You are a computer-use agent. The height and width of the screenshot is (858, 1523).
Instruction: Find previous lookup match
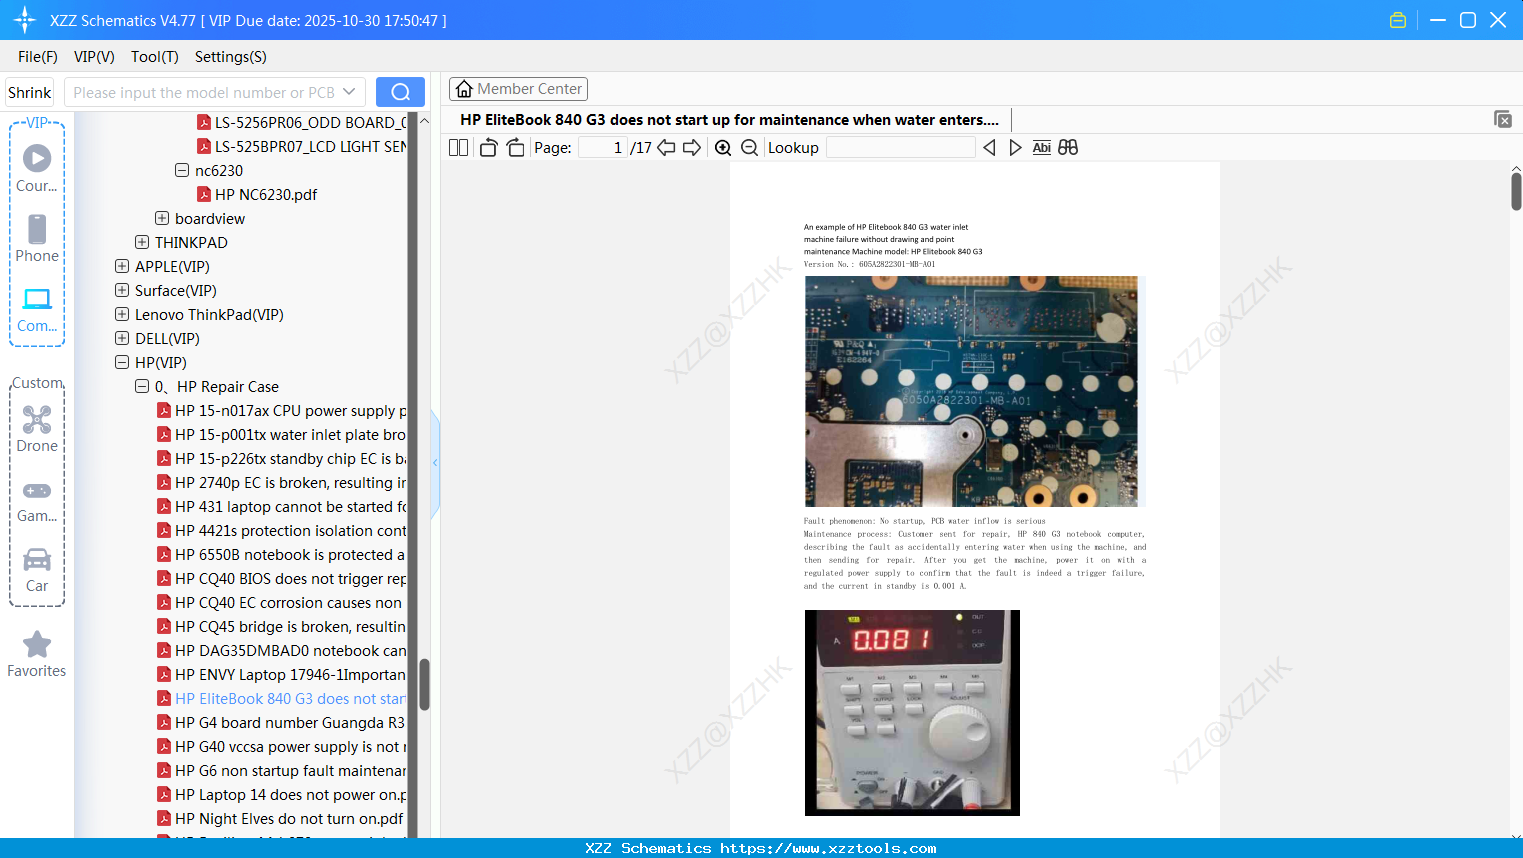989,148
